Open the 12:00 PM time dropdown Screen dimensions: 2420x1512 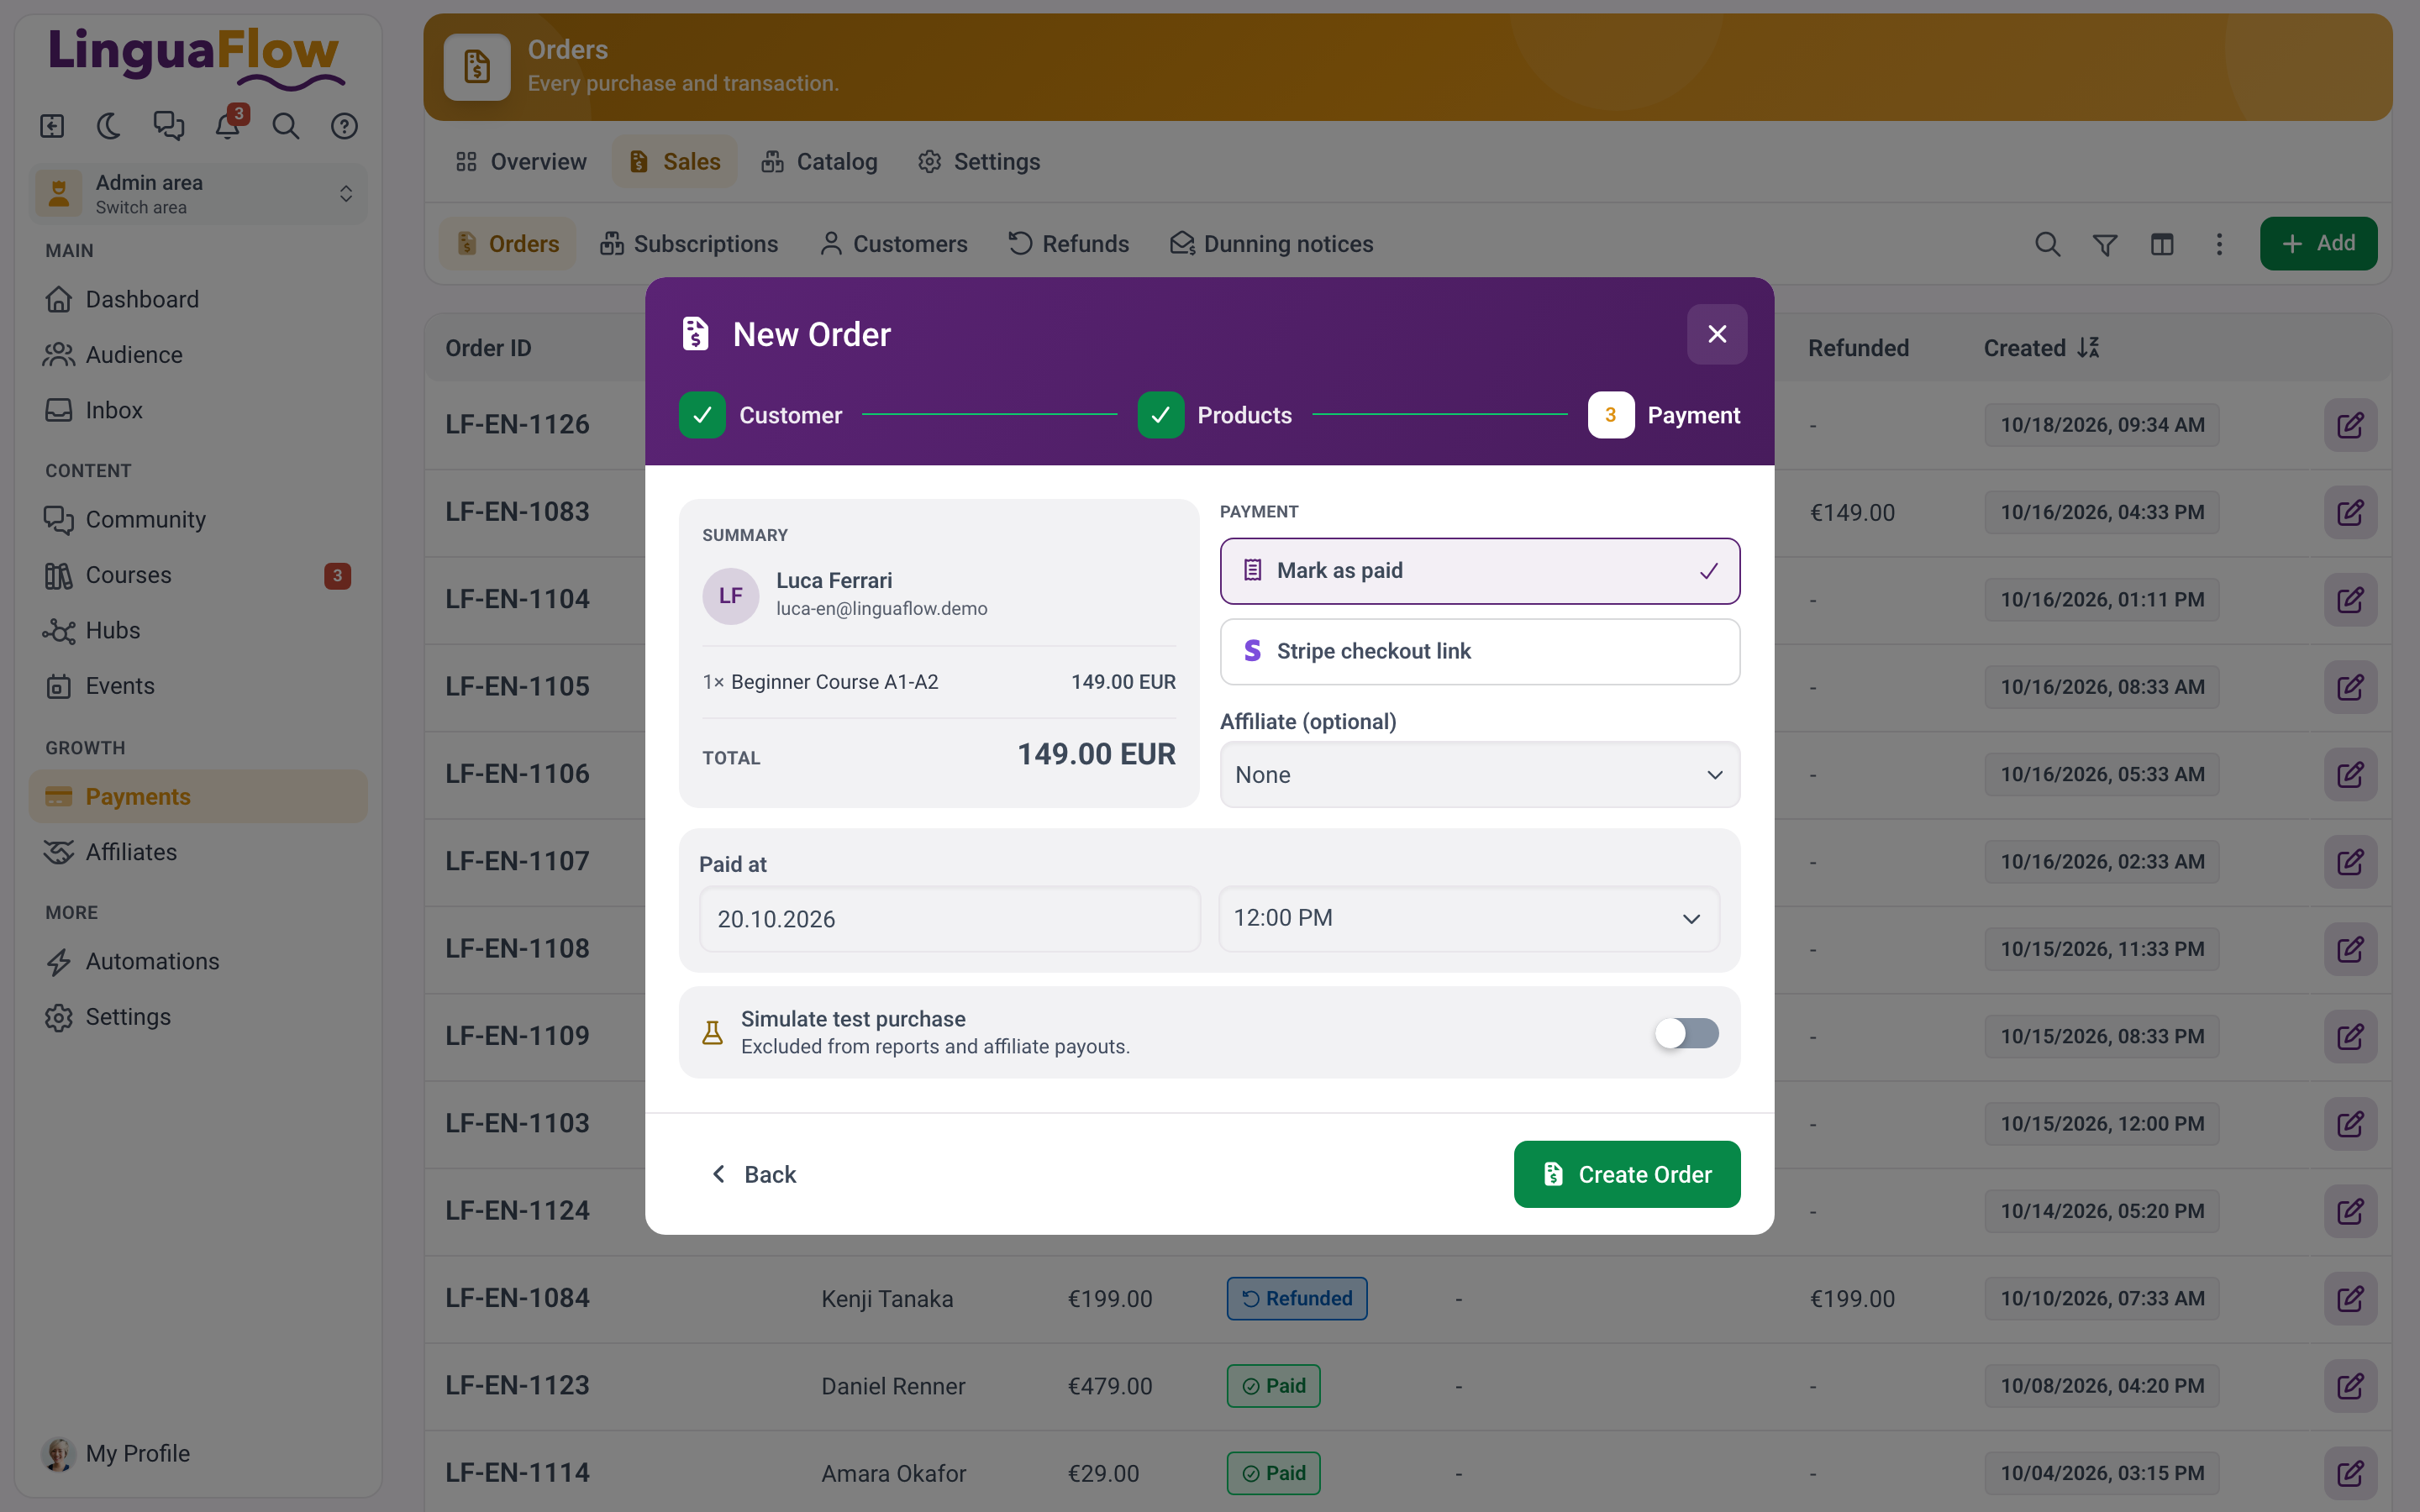coord(1469,918)
